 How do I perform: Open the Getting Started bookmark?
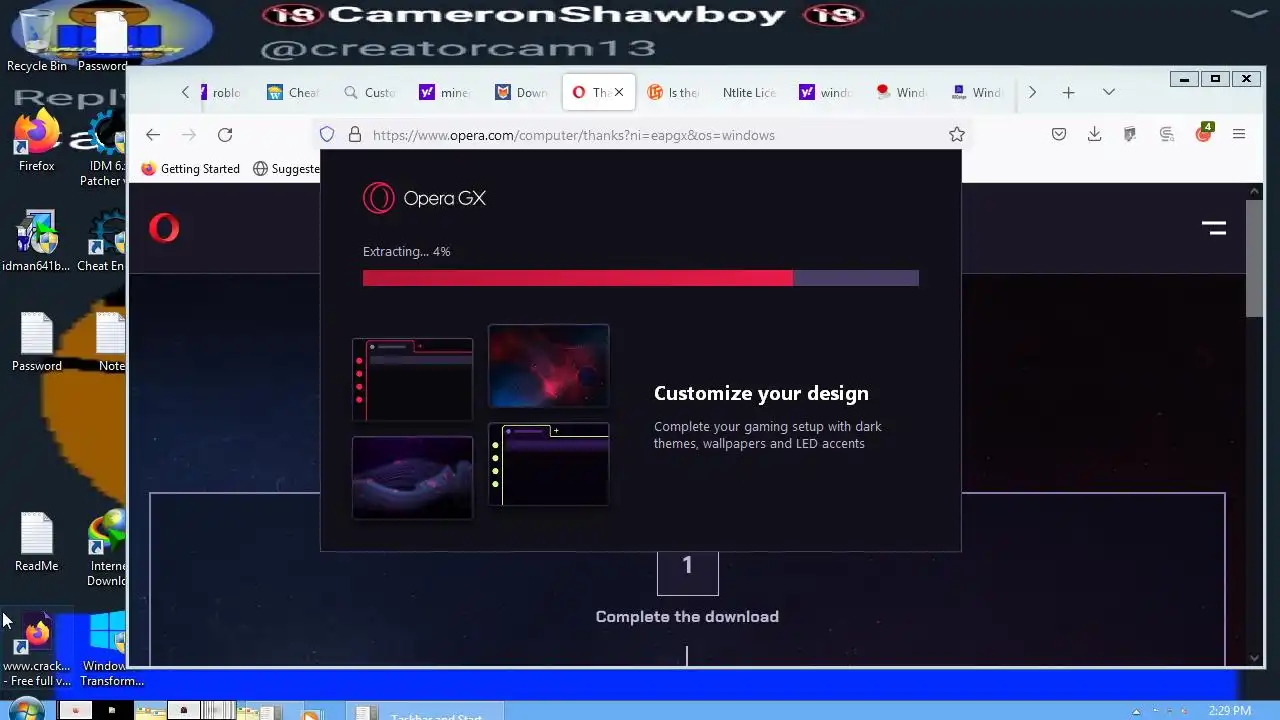(190, 169)
